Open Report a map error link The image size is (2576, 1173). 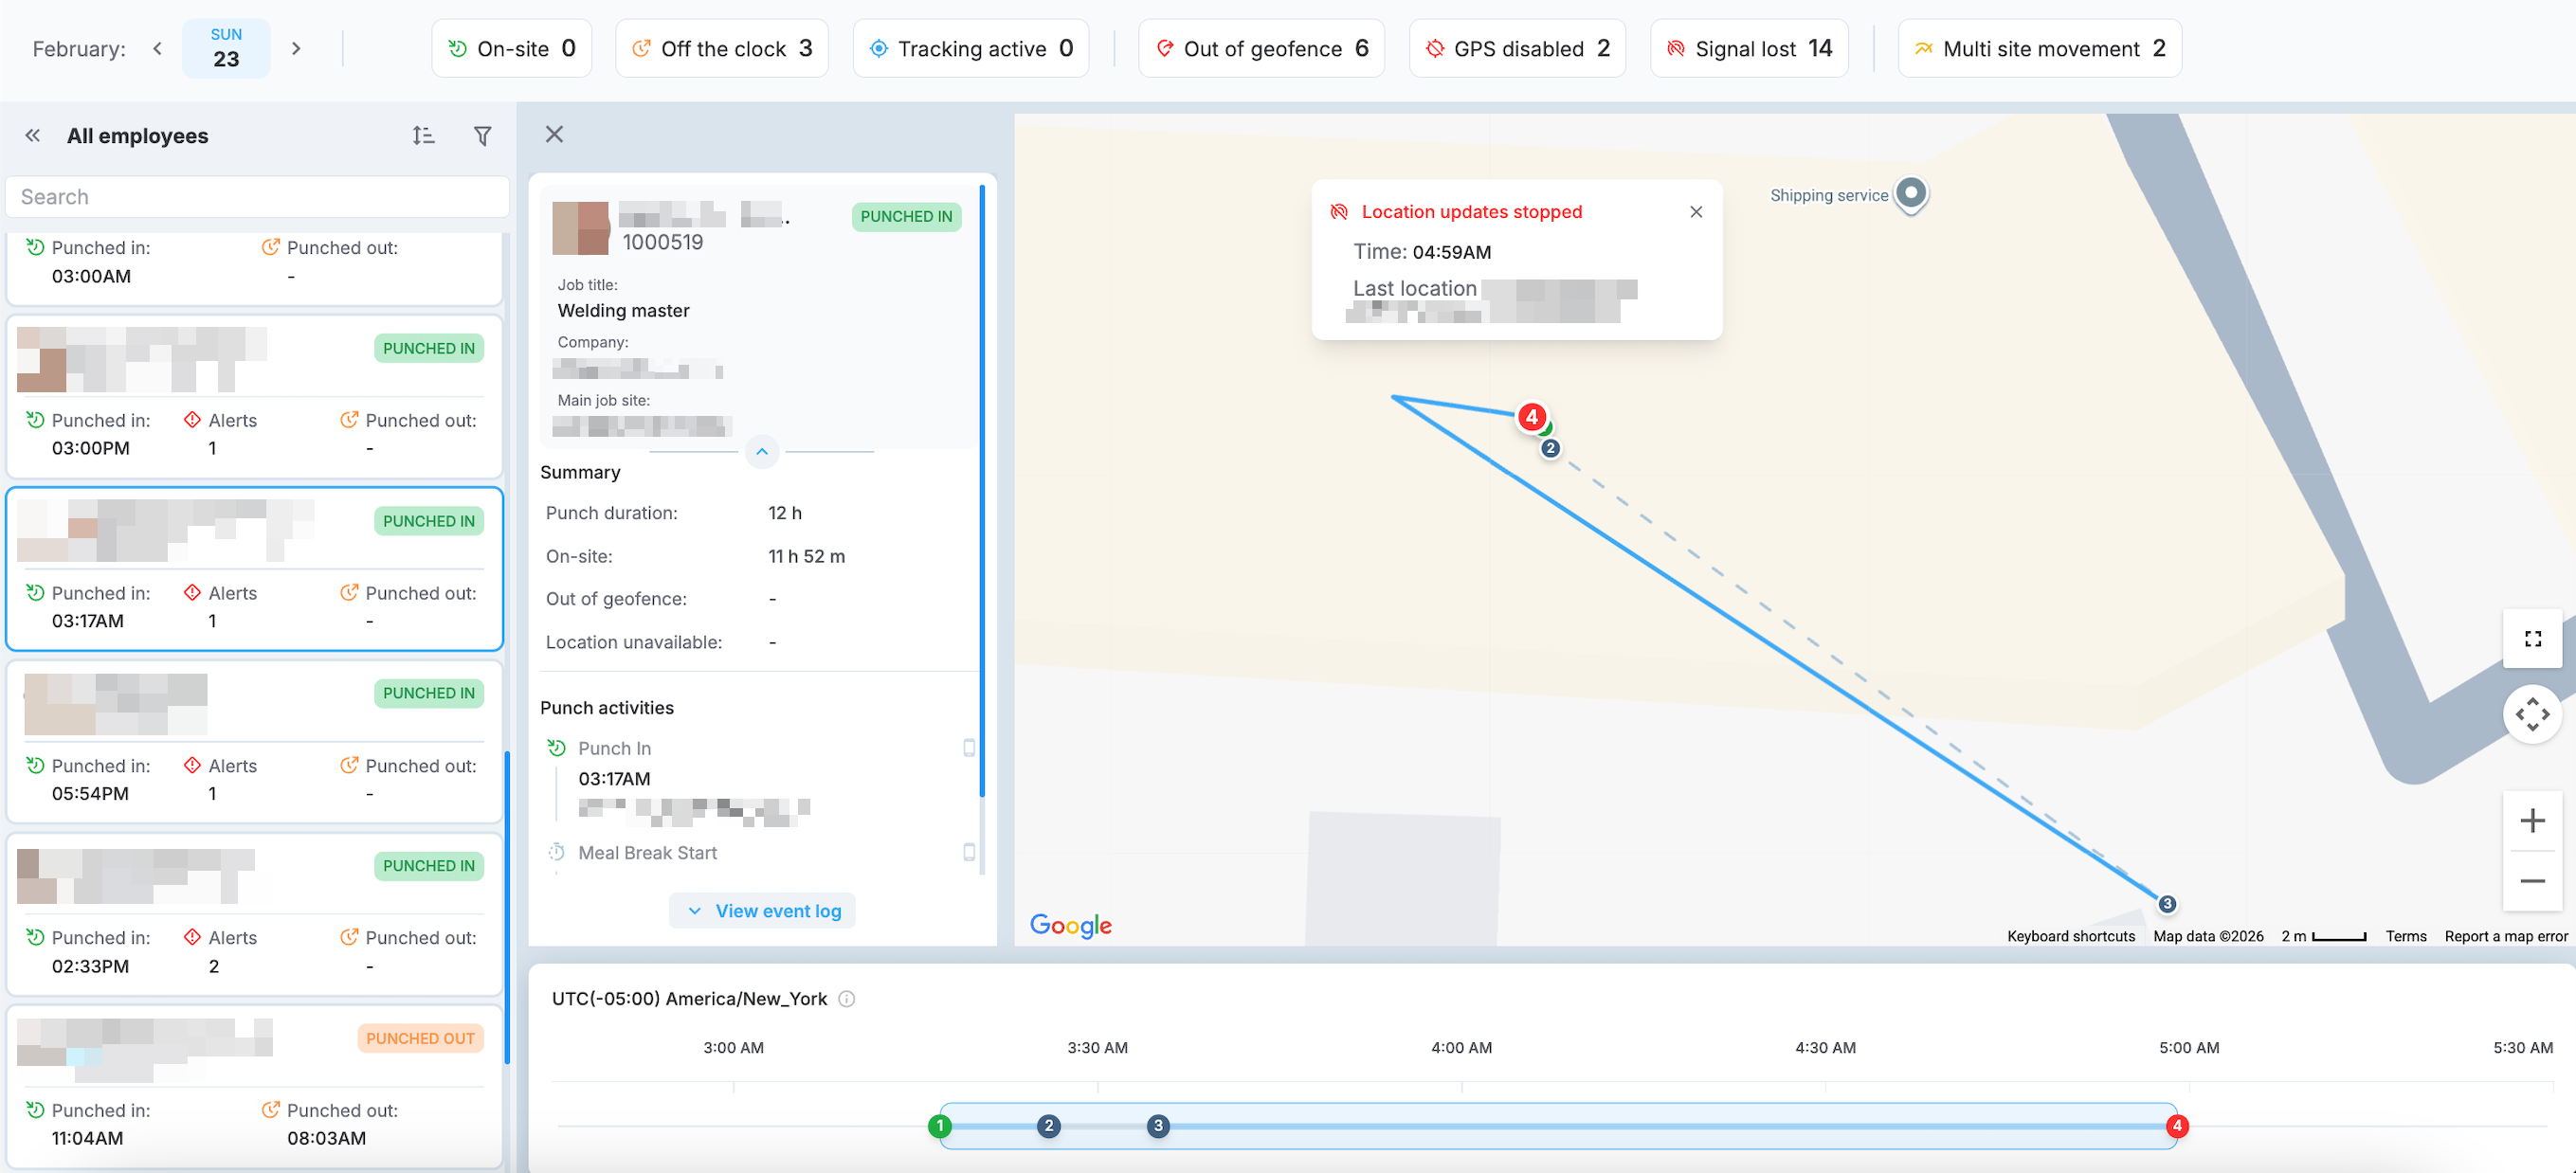(2505, 936)
